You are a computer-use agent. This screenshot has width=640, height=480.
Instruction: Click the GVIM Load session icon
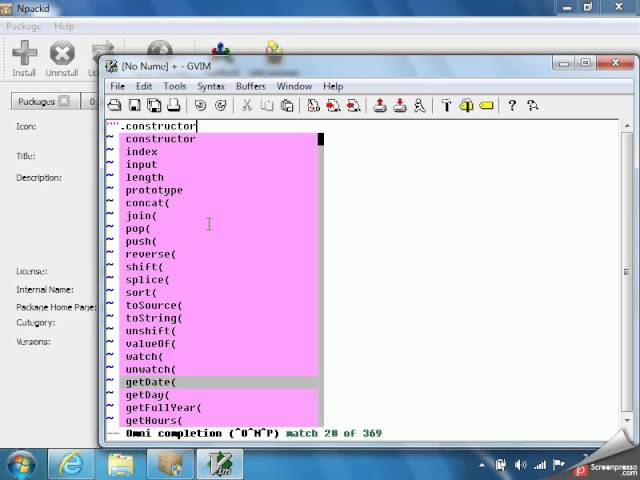[380, 106]
